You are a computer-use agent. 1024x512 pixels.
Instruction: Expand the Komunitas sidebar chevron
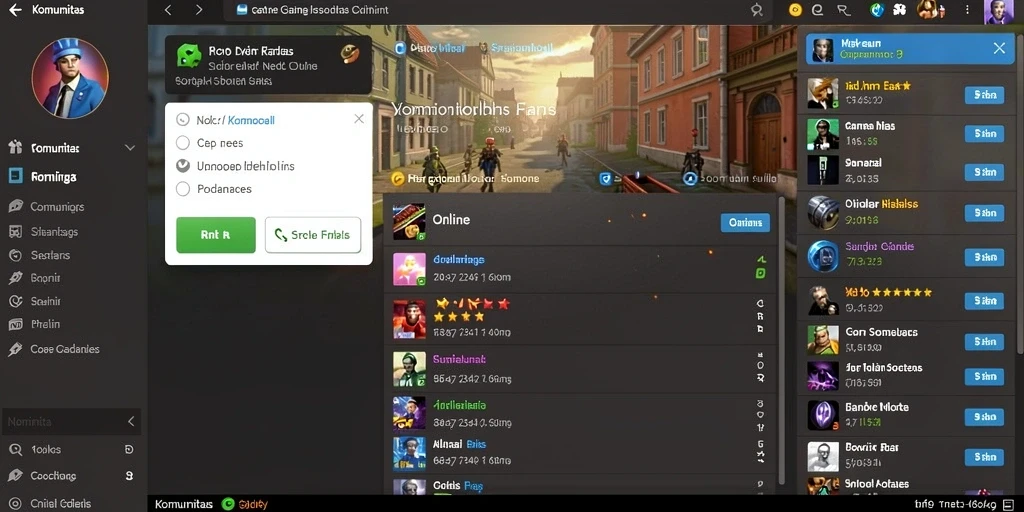(129, 148)
